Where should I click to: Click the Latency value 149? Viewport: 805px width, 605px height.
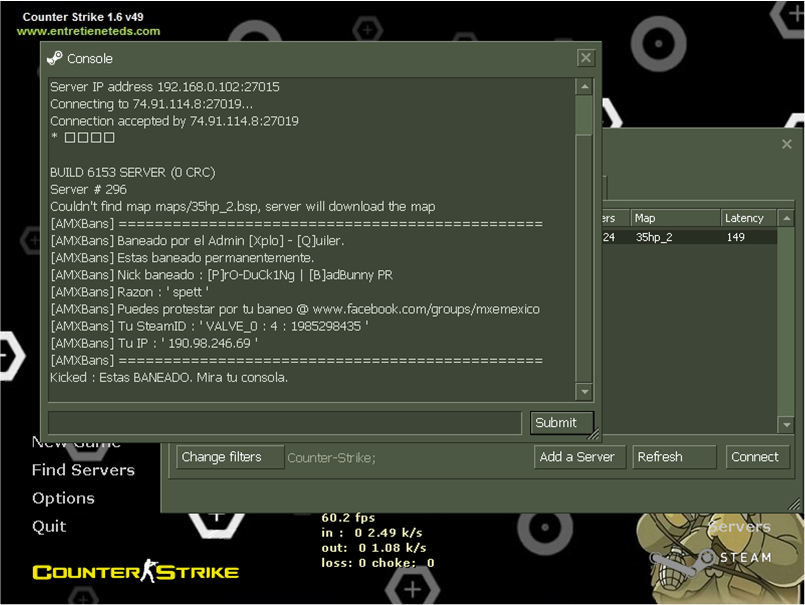tap(736, 237)
